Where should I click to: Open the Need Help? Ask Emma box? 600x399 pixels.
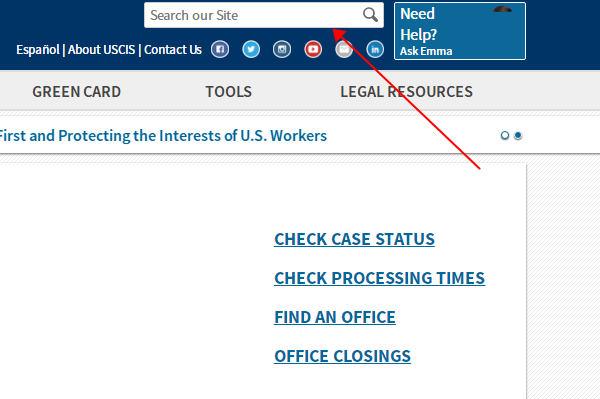pos(460,31)
